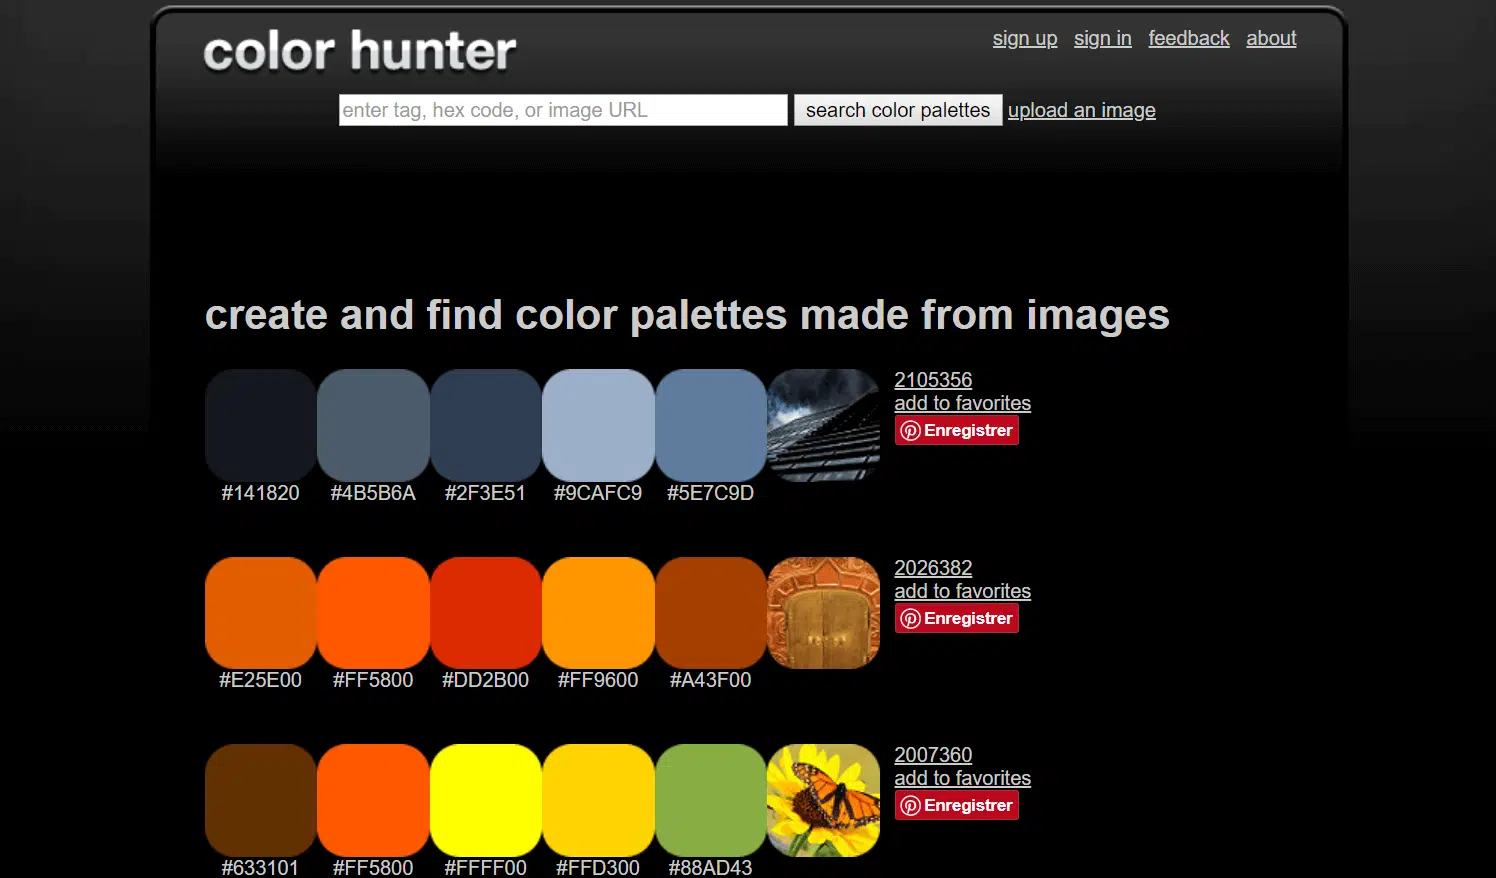Pick the #141820 dark color swatch
The width and height of the screenshot is (1496, 878).
coord(261,425)
